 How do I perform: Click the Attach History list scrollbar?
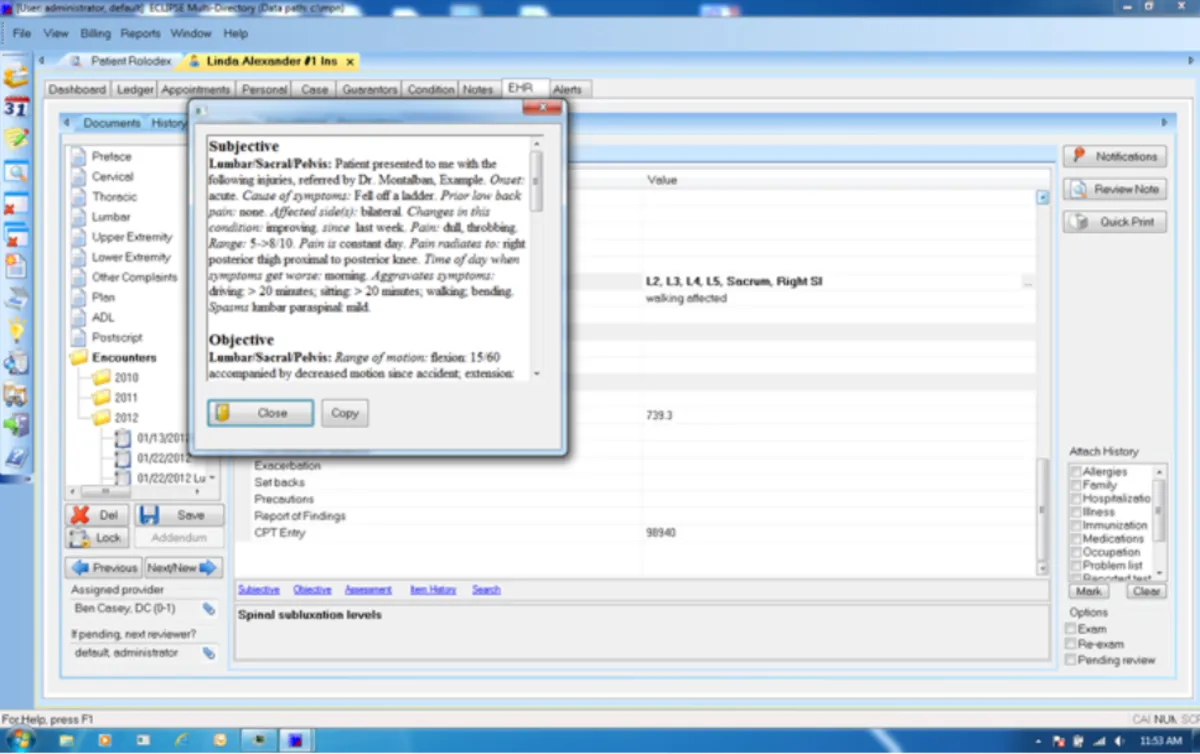click(x=1160, y=522)
